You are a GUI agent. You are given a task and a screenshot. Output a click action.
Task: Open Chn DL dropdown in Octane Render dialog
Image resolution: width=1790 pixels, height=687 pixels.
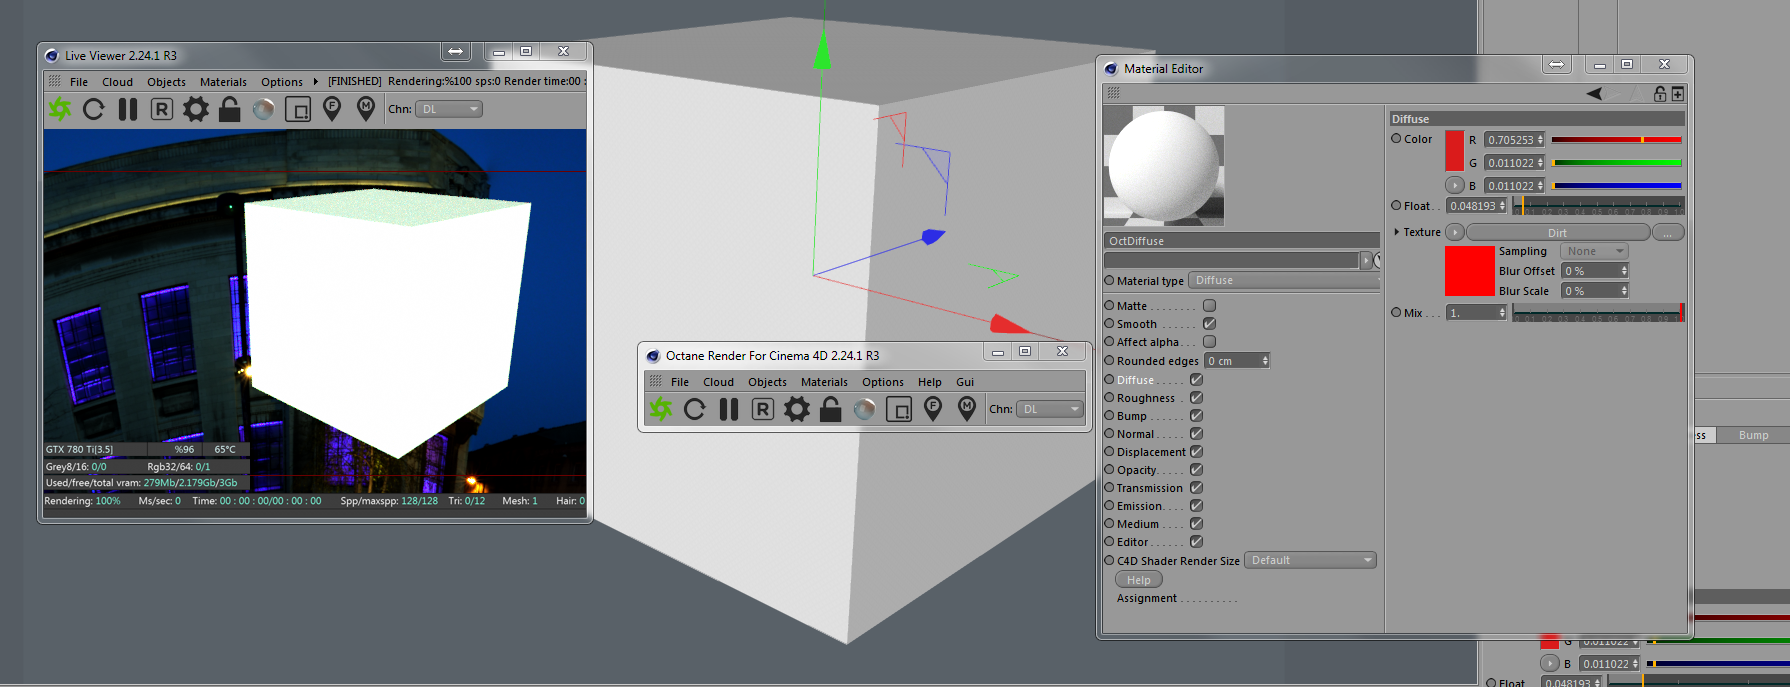[x=1050, y=409]
